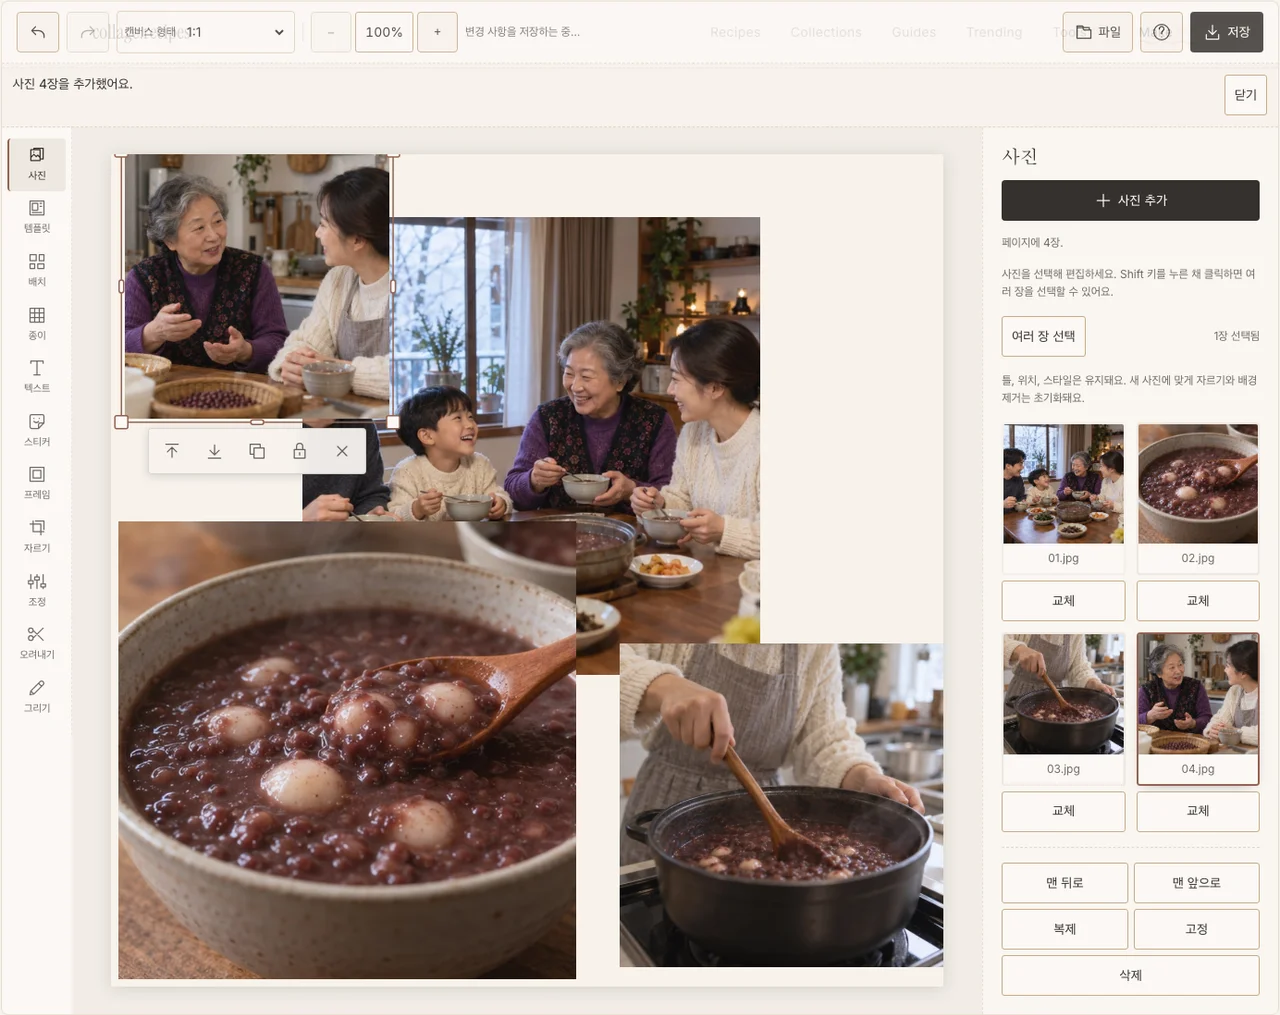Viewport: 1280px width, 1015px height.
Task: Open the 파일 file menu
Action: pos(1098,32)
